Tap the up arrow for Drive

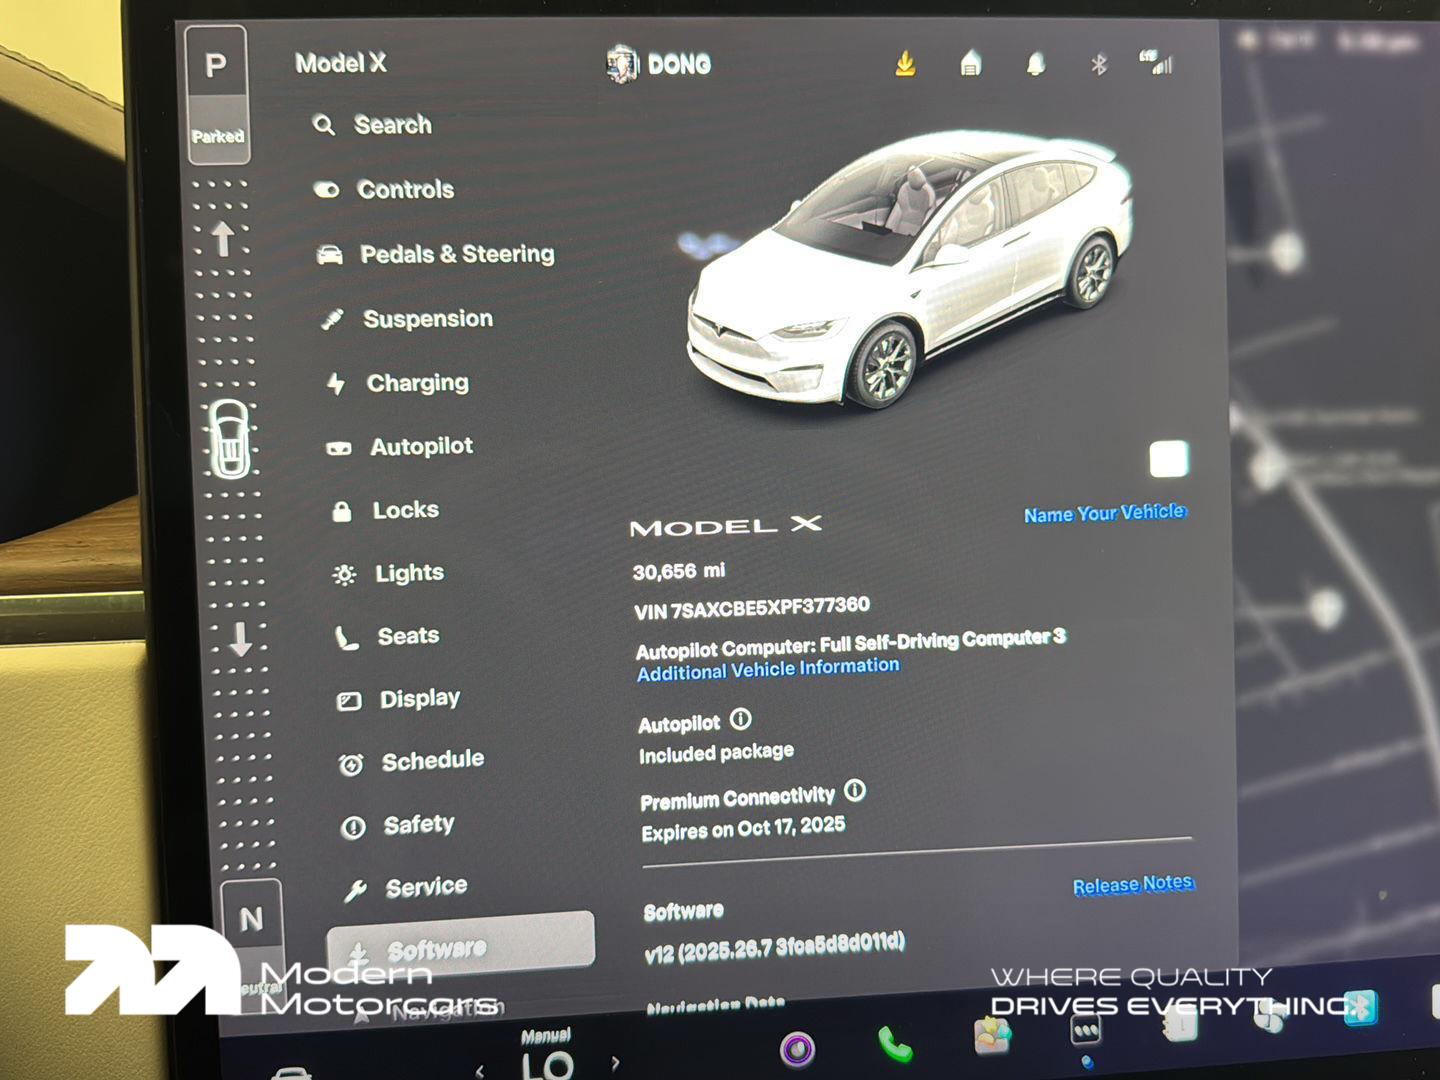[x=222, y=239]
